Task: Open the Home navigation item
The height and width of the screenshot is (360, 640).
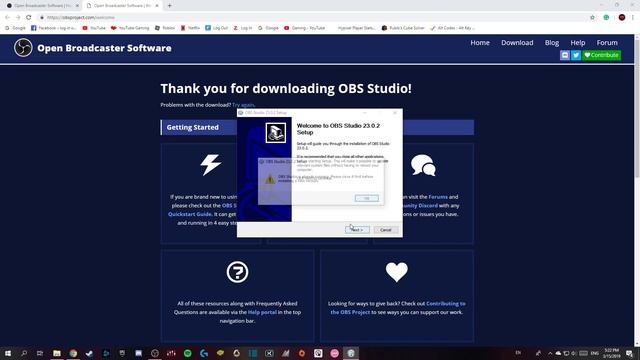Action: (480, 42)
